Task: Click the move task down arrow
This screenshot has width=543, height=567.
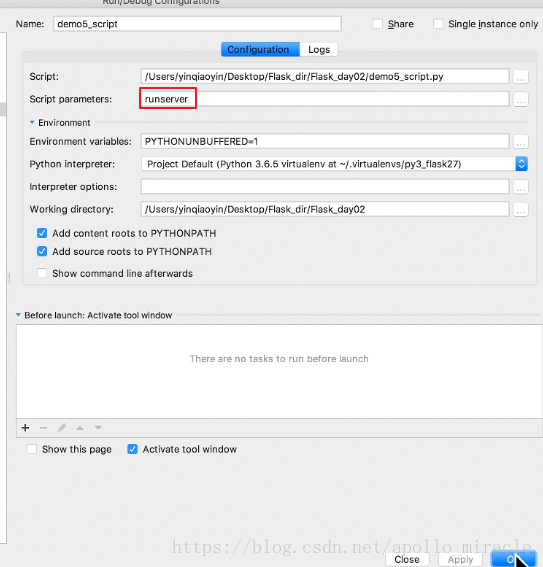Action: tap(98, 428)
